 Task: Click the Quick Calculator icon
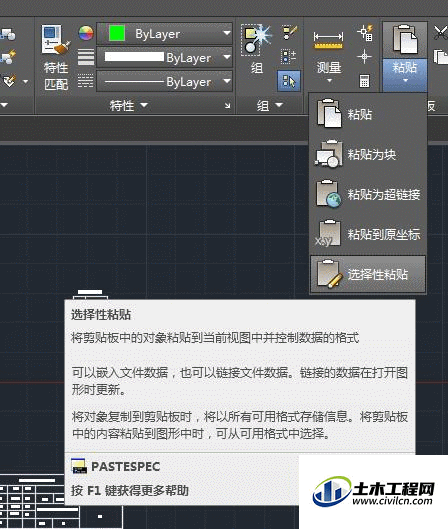click(364, 81)
